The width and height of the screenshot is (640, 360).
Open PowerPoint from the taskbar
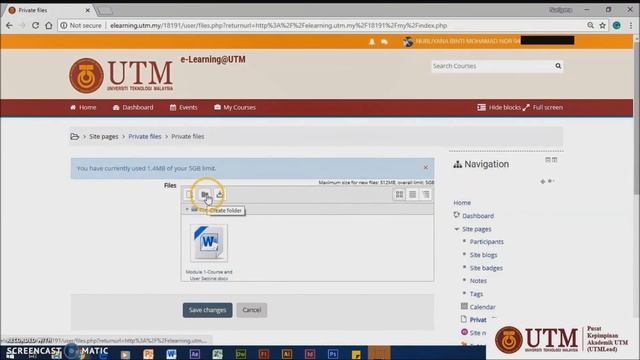click(148, 354)
